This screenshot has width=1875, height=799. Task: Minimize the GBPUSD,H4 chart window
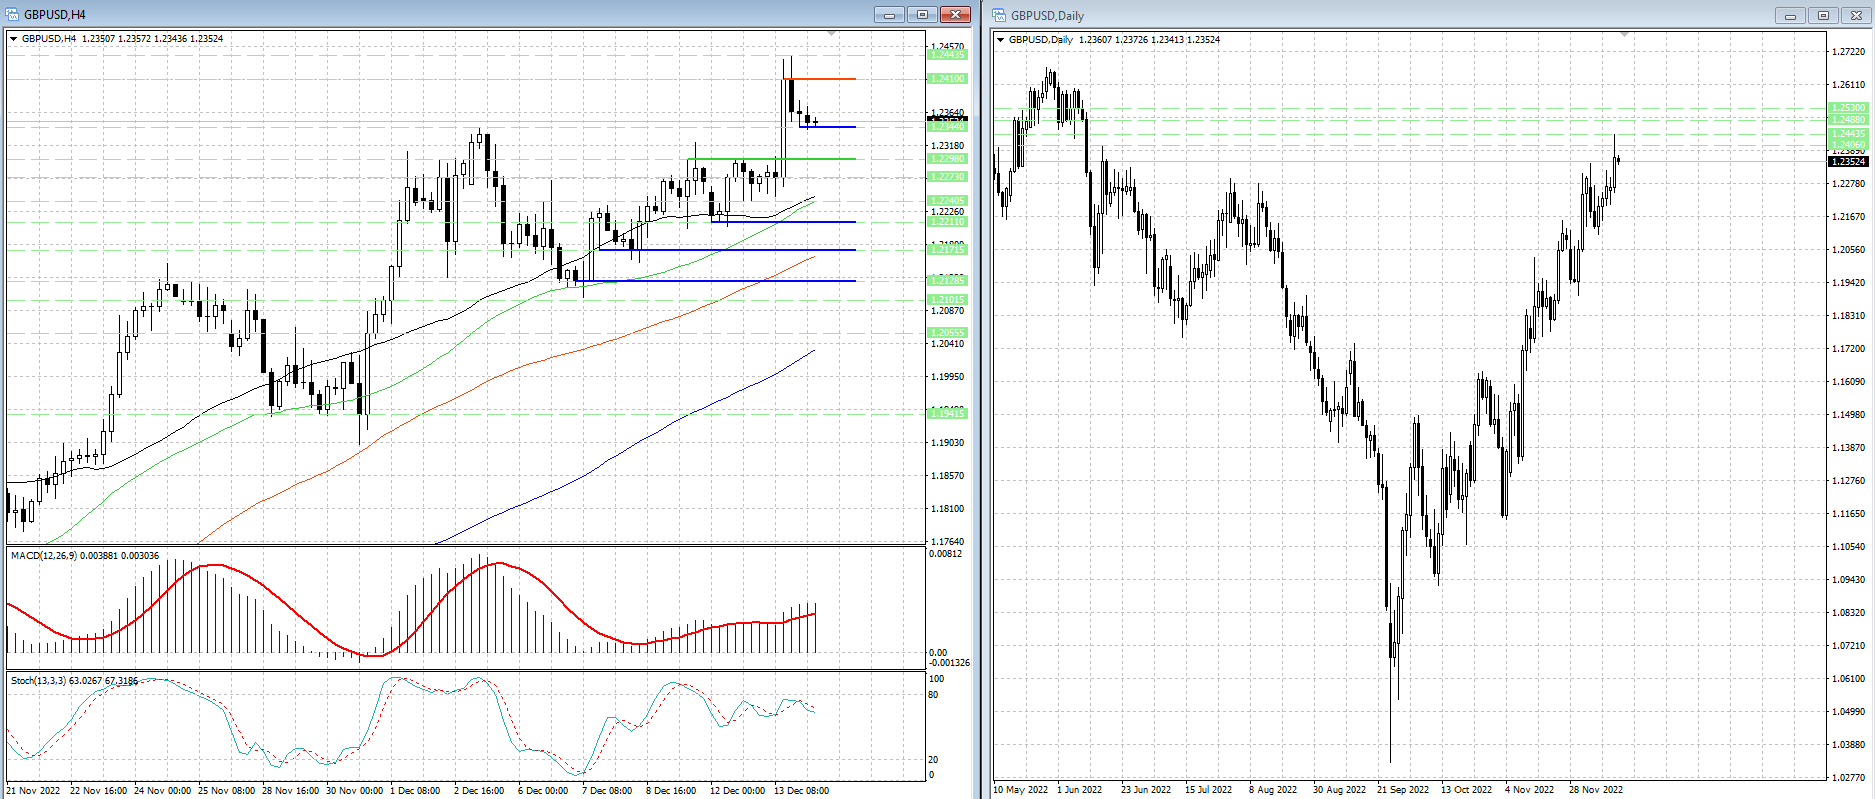coord(888,14)
